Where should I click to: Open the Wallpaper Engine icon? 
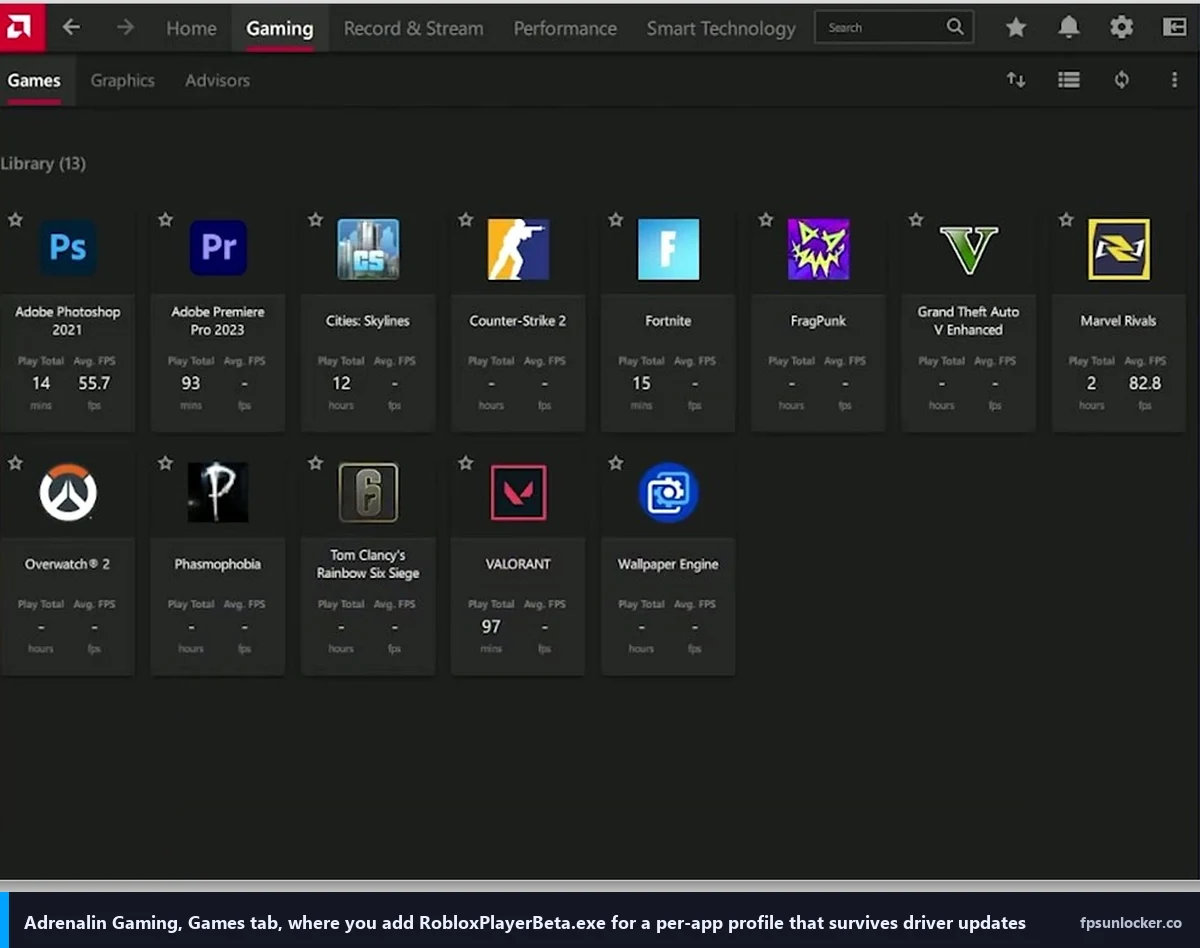668,492
